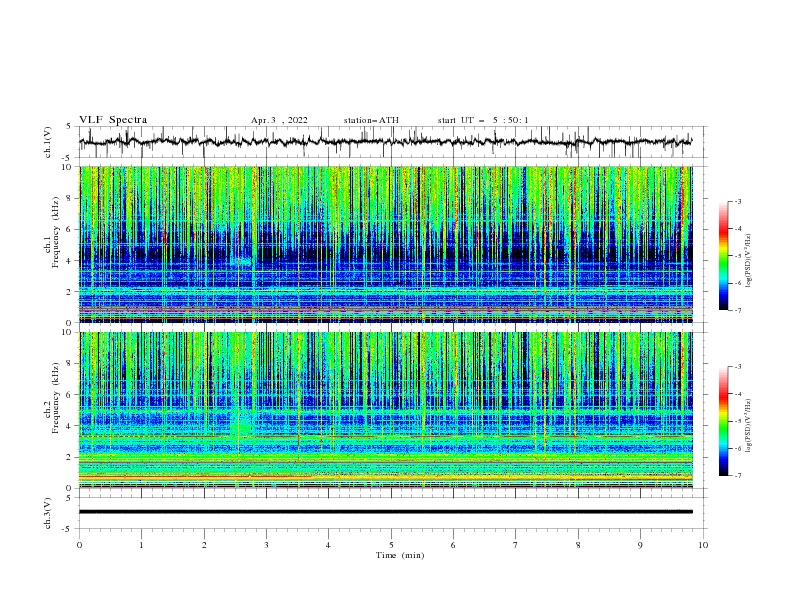This screenshot has width=792, height=612.
Task: Click the "-5" label on ch.1 color bar
Action: point(737,256)
